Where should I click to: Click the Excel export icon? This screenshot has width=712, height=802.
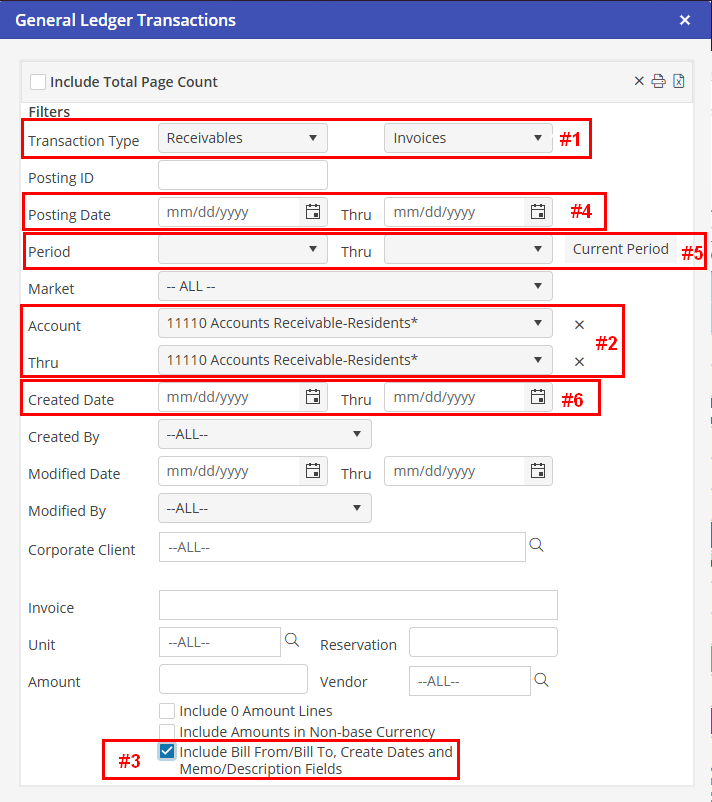tap(678, 82)
